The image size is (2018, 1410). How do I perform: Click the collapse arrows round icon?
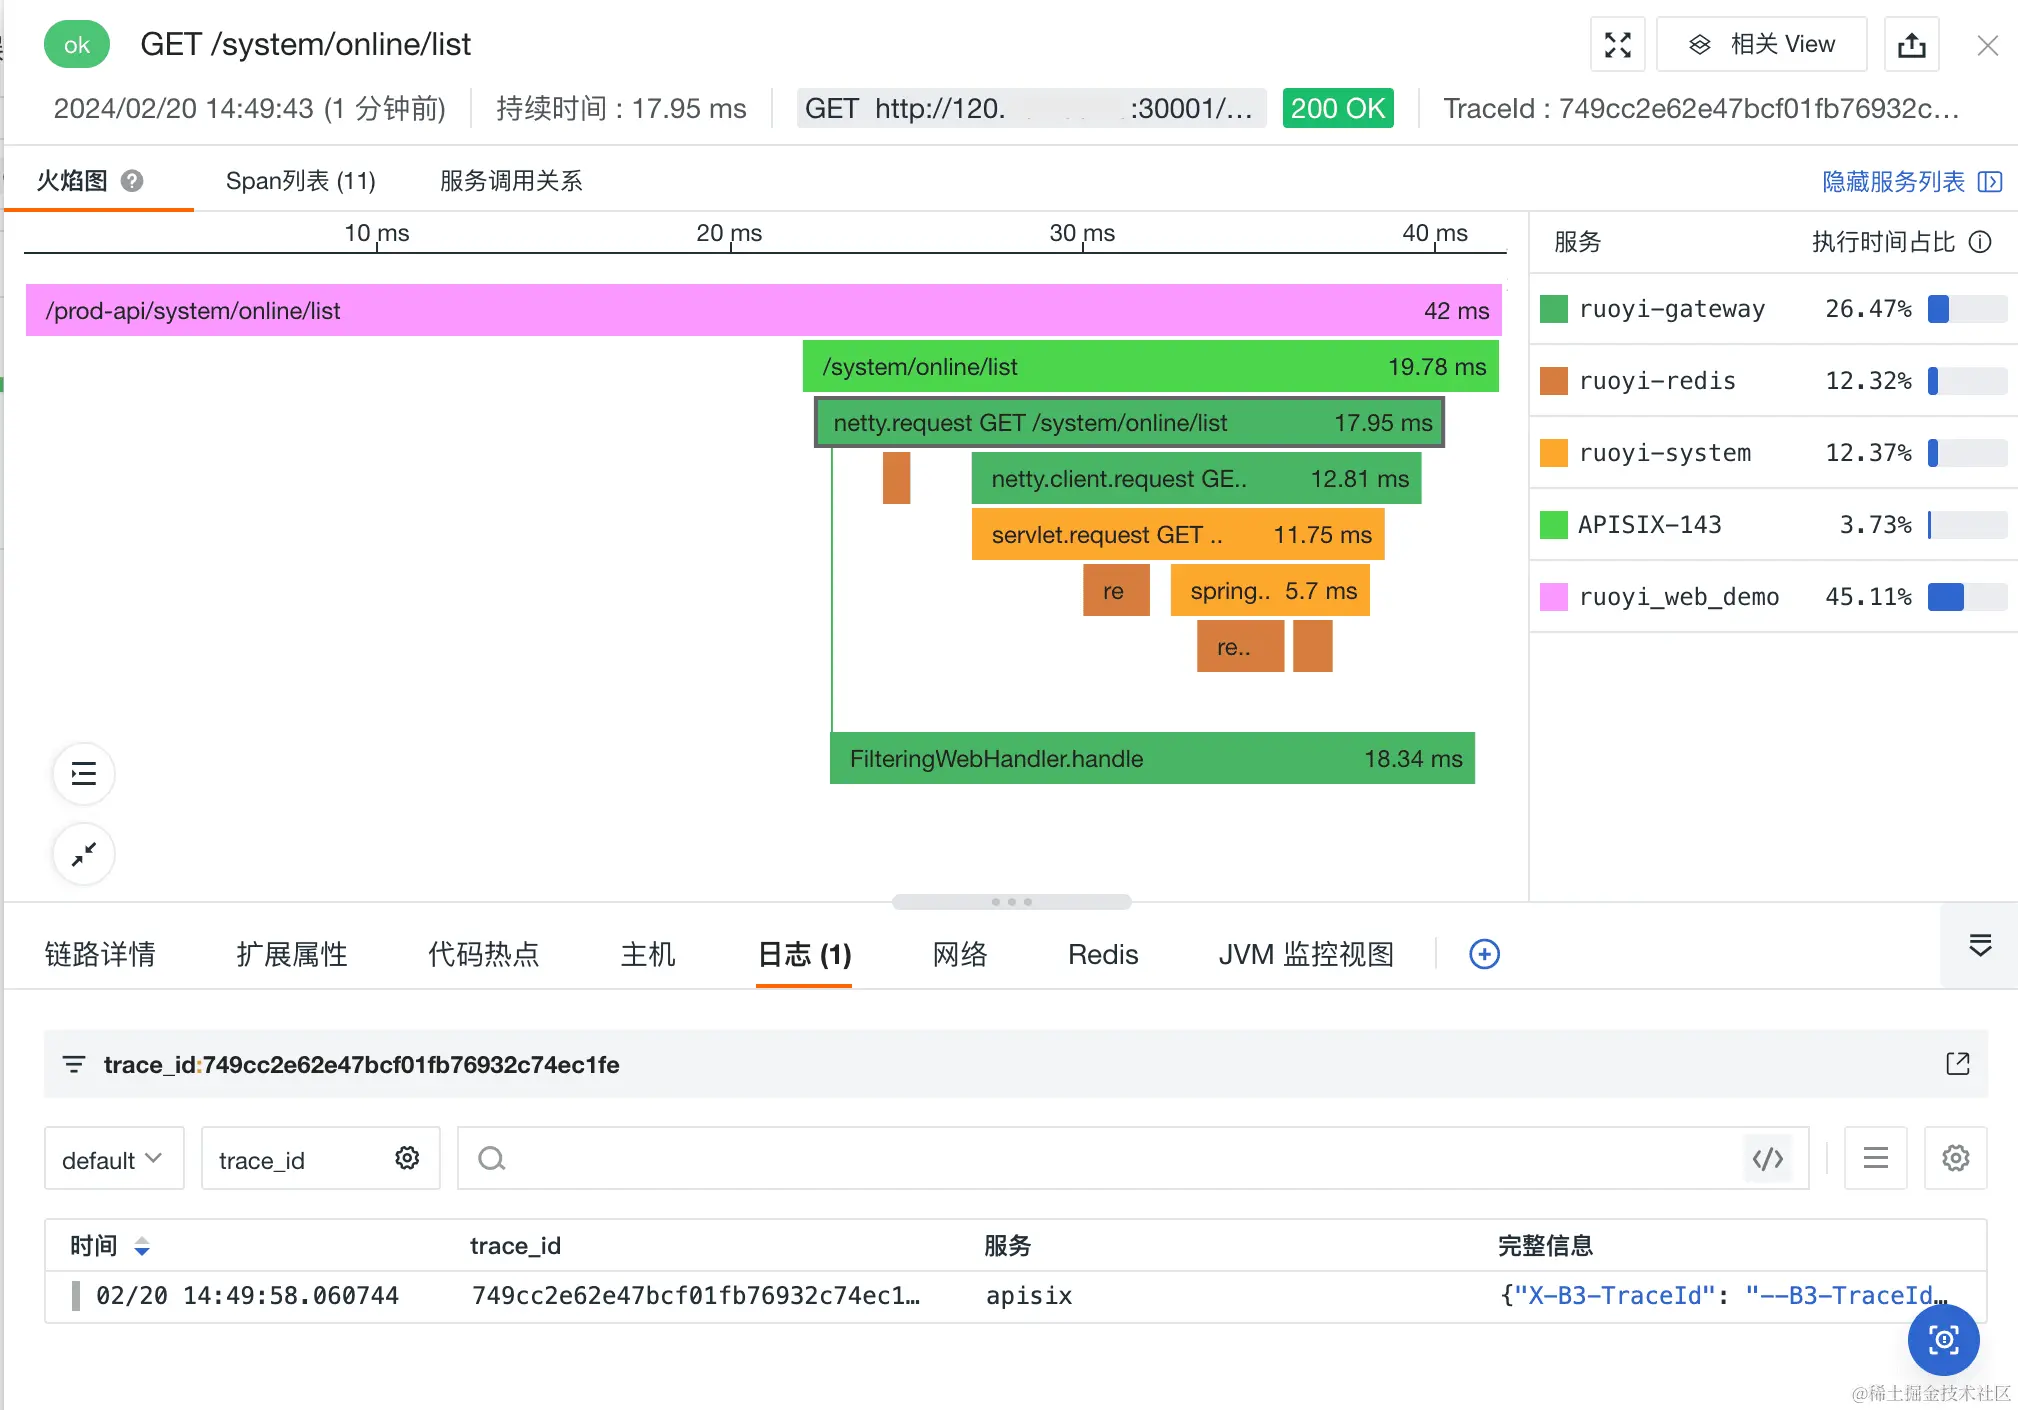(84, 854)
